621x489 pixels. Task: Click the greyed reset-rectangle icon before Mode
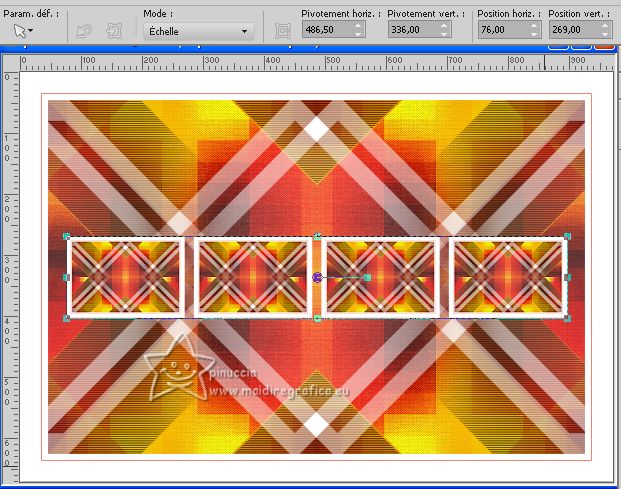[x=114, y=31]
